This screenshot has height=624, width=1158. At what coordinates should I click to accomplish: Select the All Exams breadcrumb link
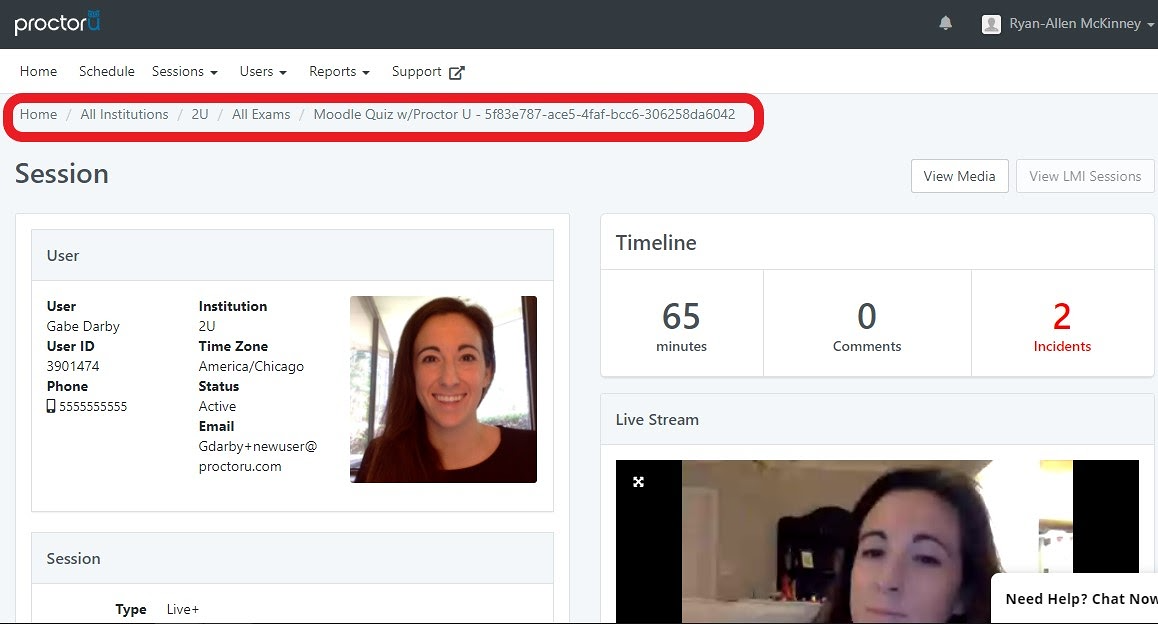point(261,114)
